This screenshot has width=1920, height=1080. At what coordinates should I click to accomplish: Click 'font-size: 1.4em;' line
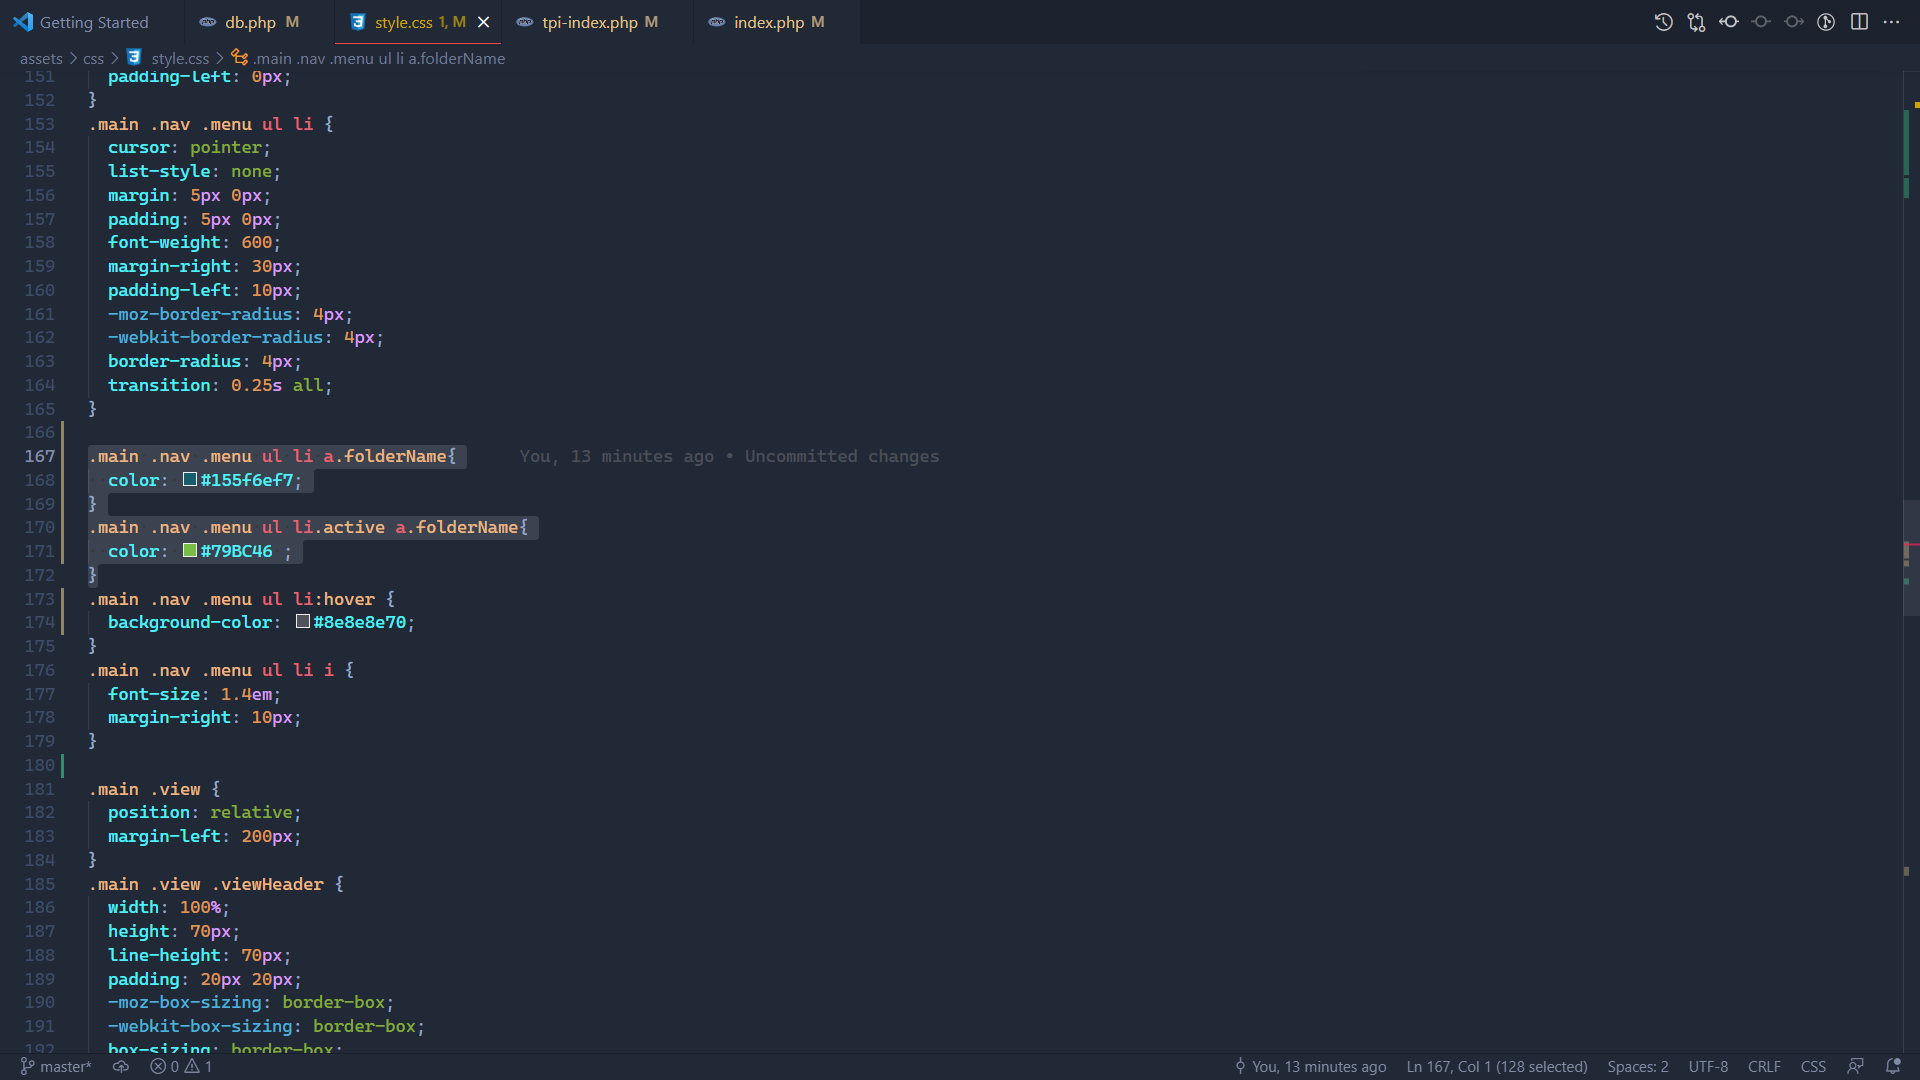click(194, 694)
